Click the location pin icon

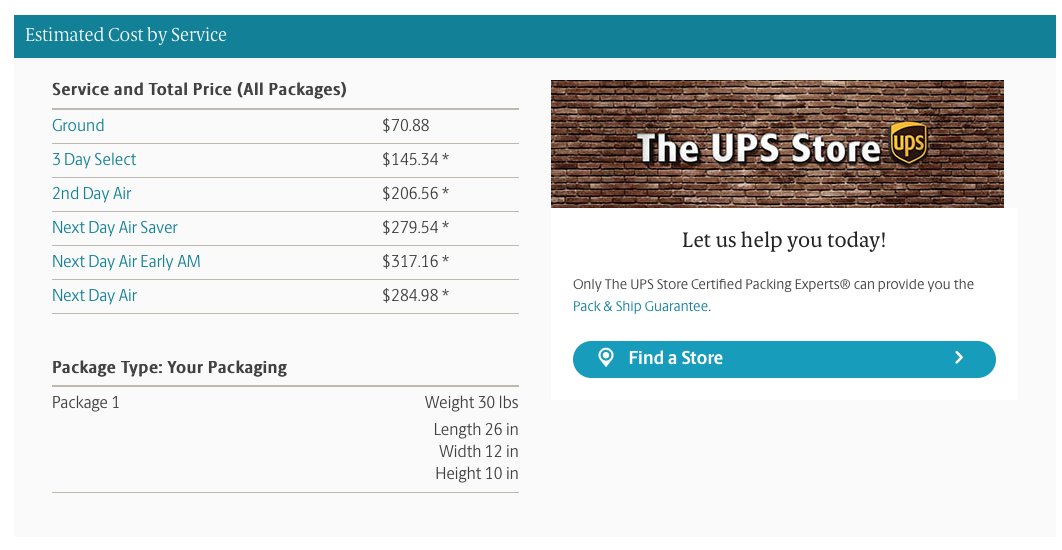(x=606, y=358)
